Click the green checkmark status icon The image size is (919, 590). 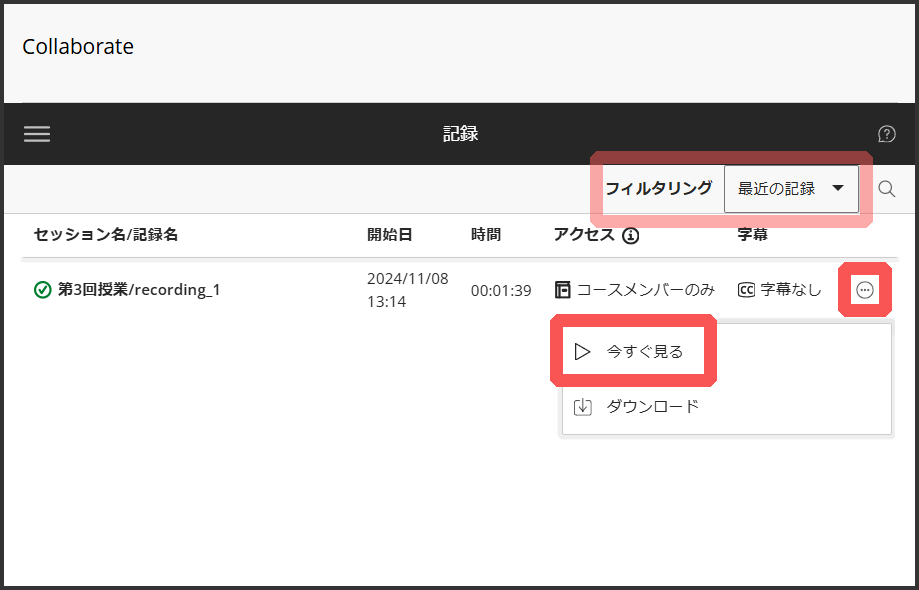42,290
